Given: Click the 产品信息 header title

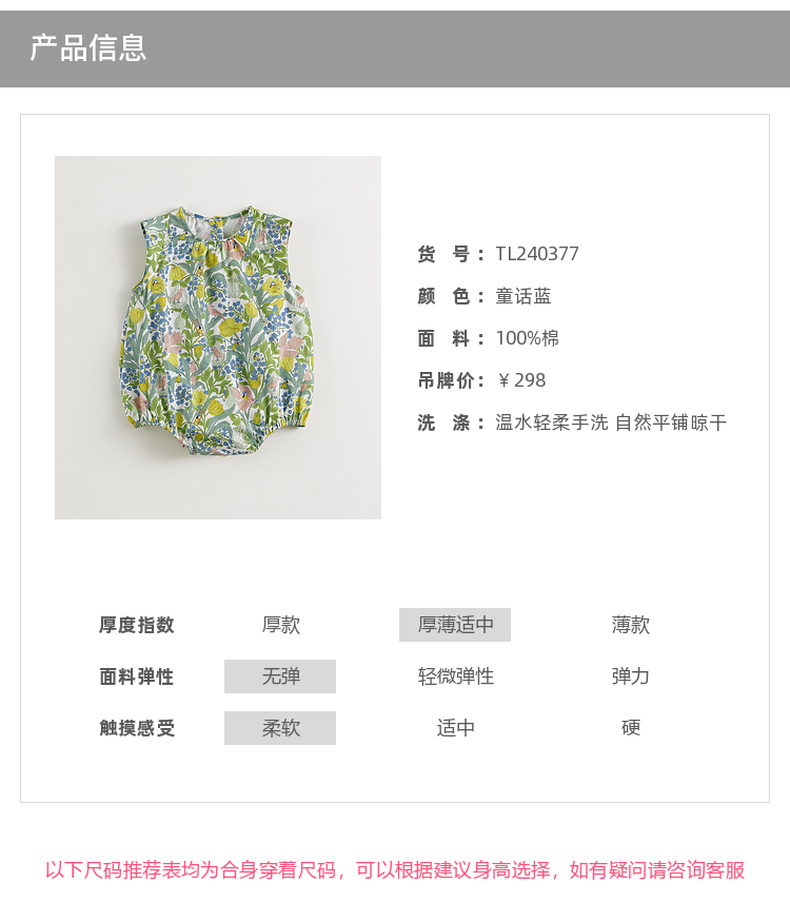Looking at the screenshot, I should coord(88,48).
